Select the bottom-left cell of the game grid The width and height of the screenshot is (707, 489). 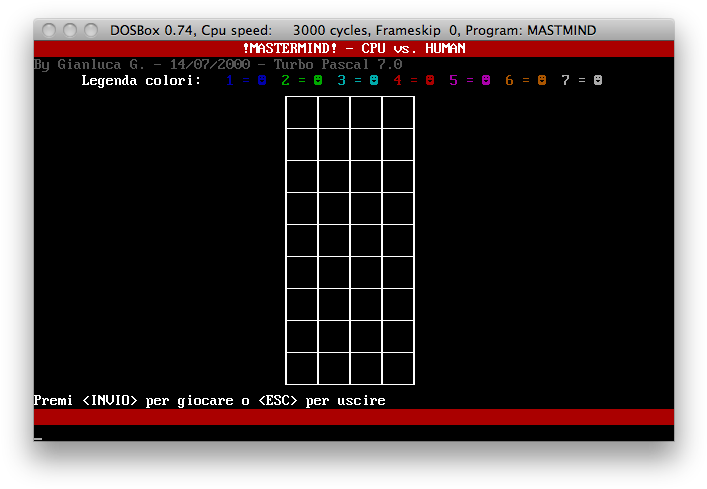point(302,368)
